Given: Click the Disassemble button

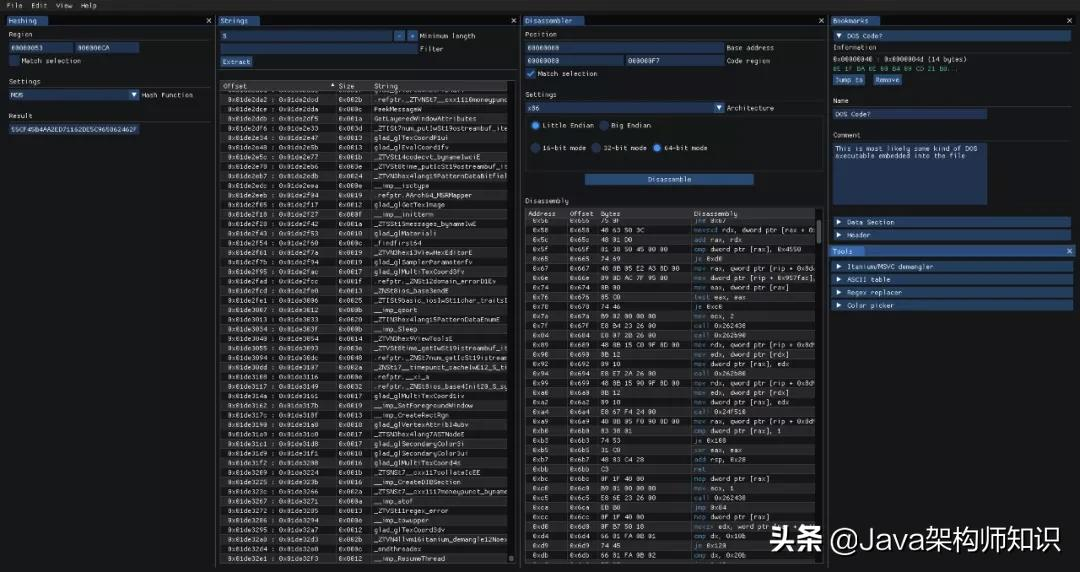Looking at the screenshot, I should (x=669, y=179).
